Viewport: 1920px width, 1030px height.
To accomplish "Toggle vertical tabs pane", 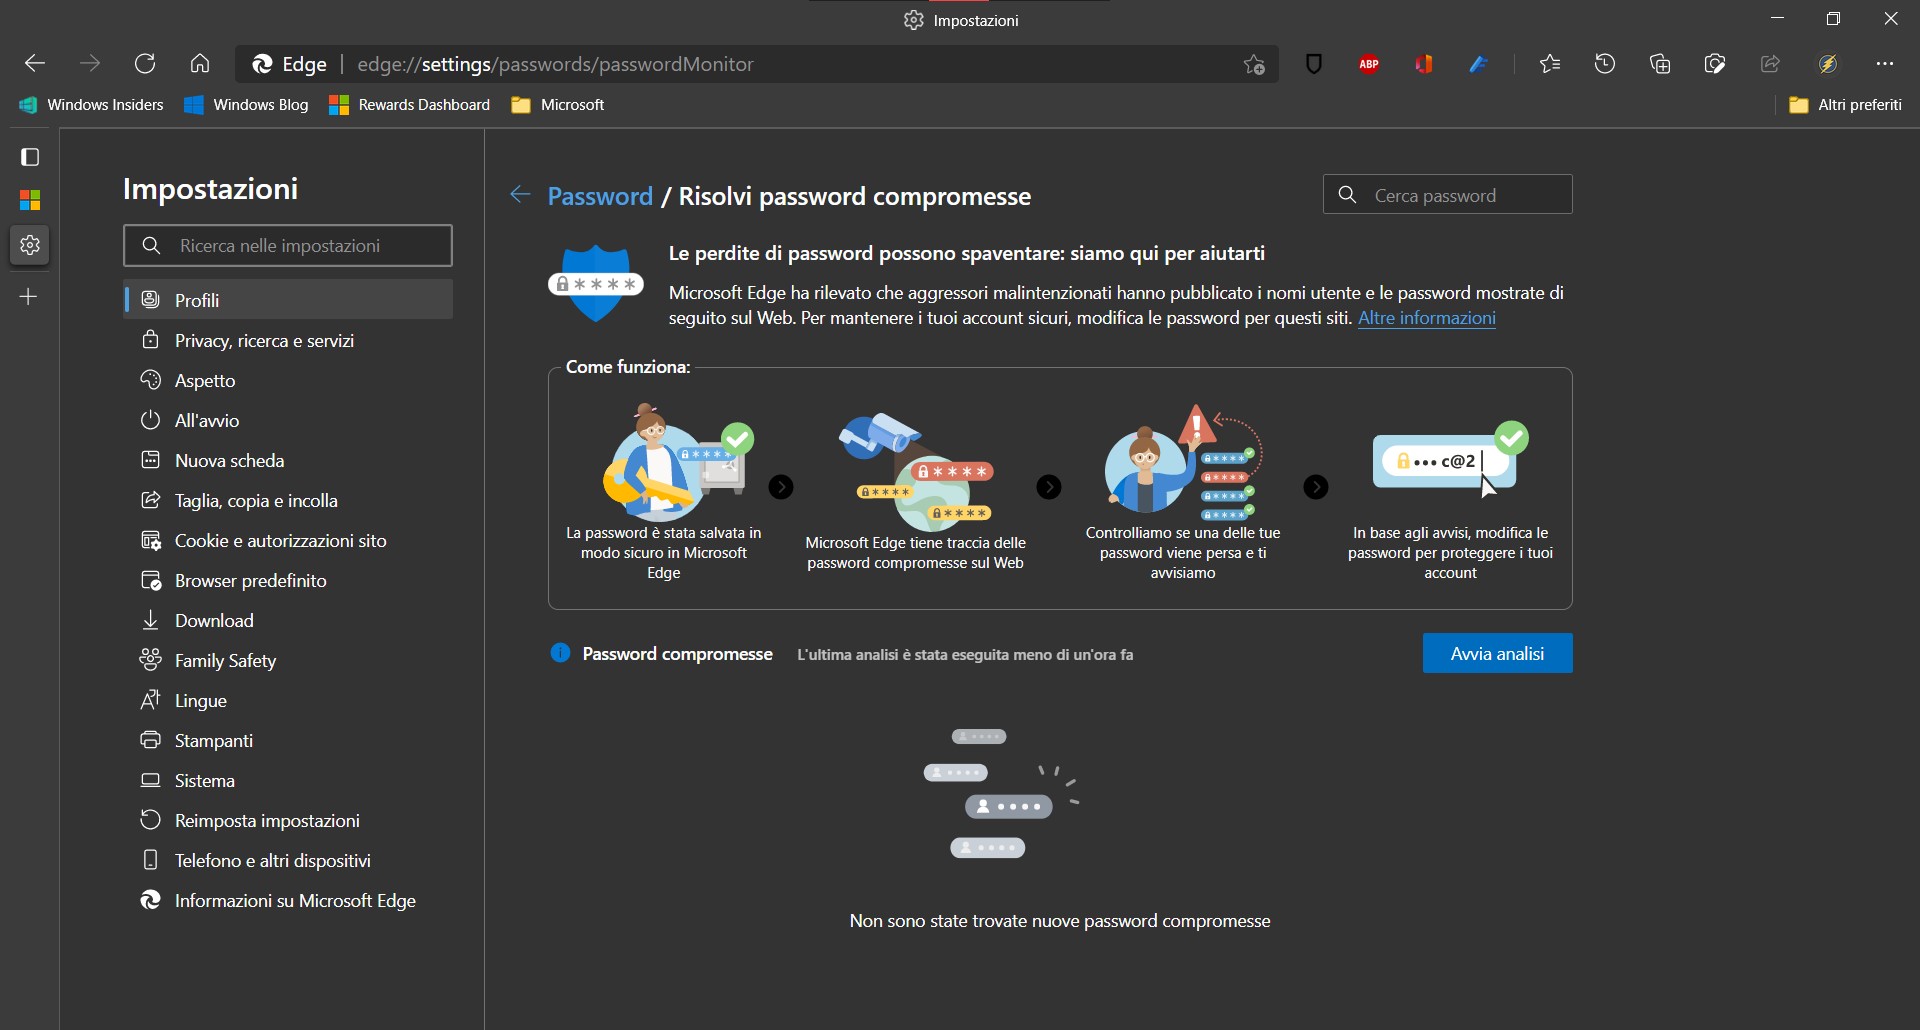I will coord(30,157).
